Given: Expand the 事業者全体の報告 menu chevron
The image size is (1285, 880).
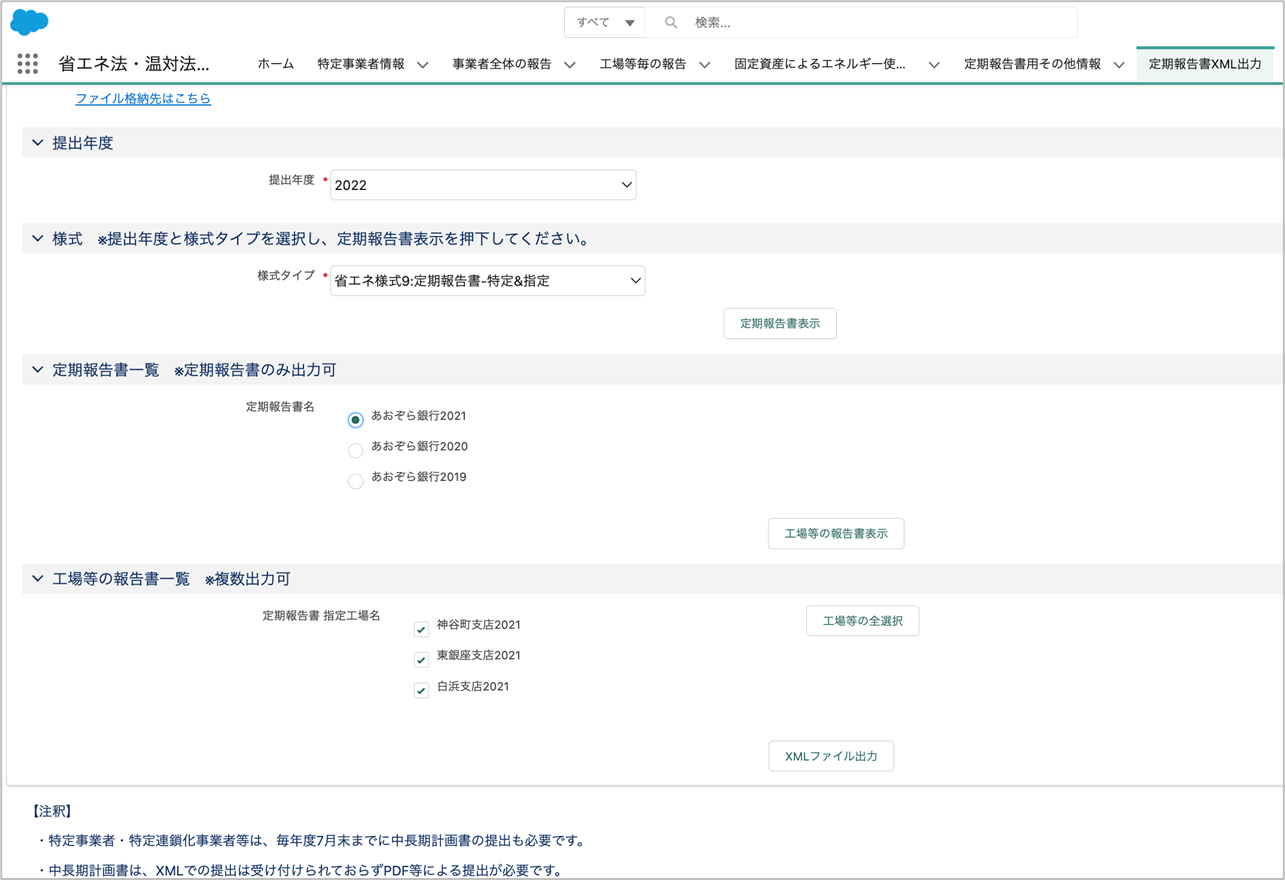Looking at the screenshot, I should 570,65.
